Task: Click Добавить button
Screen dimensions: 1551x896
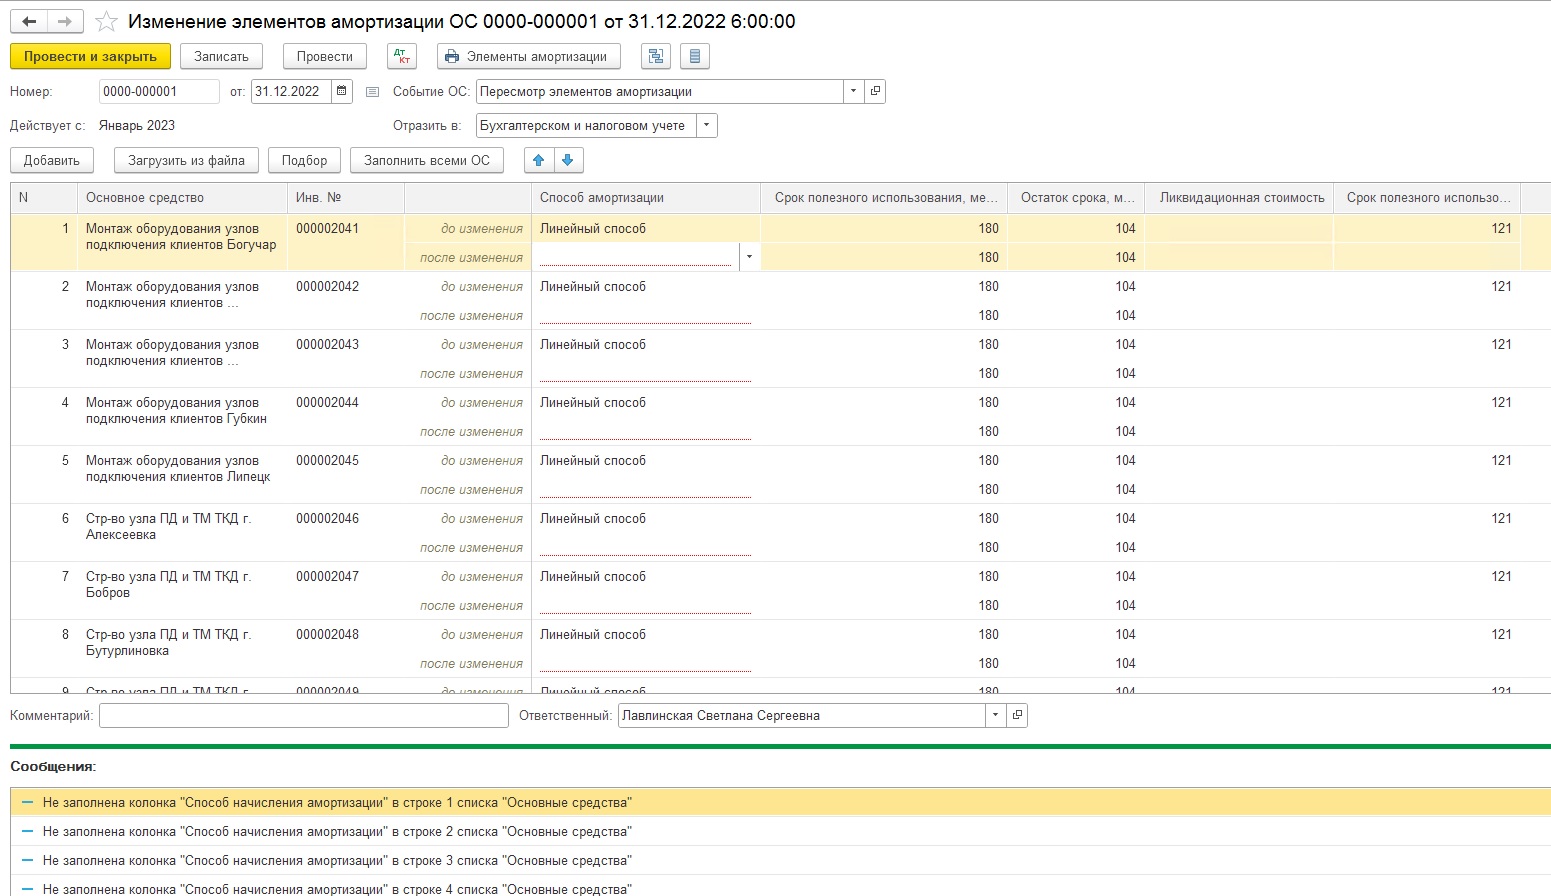Action: (x=52, y=160)
